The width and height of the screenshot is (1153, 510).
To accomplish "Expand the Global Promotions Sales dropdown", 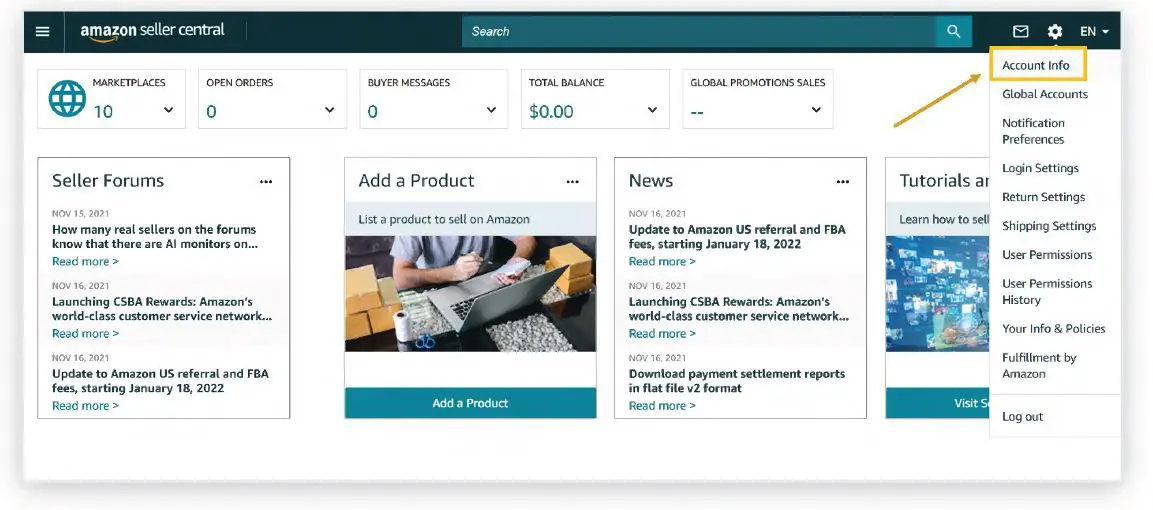I will coord(816,110).
